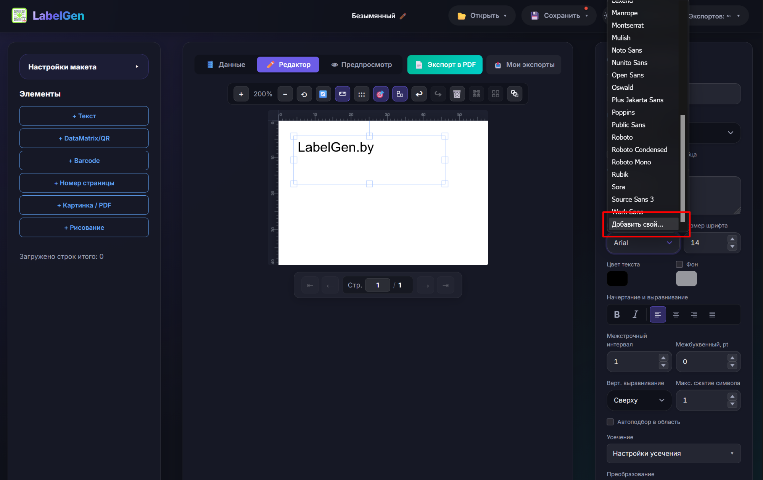
Task: Expand the Настройки макета section
Action: (x=84, y=67)
